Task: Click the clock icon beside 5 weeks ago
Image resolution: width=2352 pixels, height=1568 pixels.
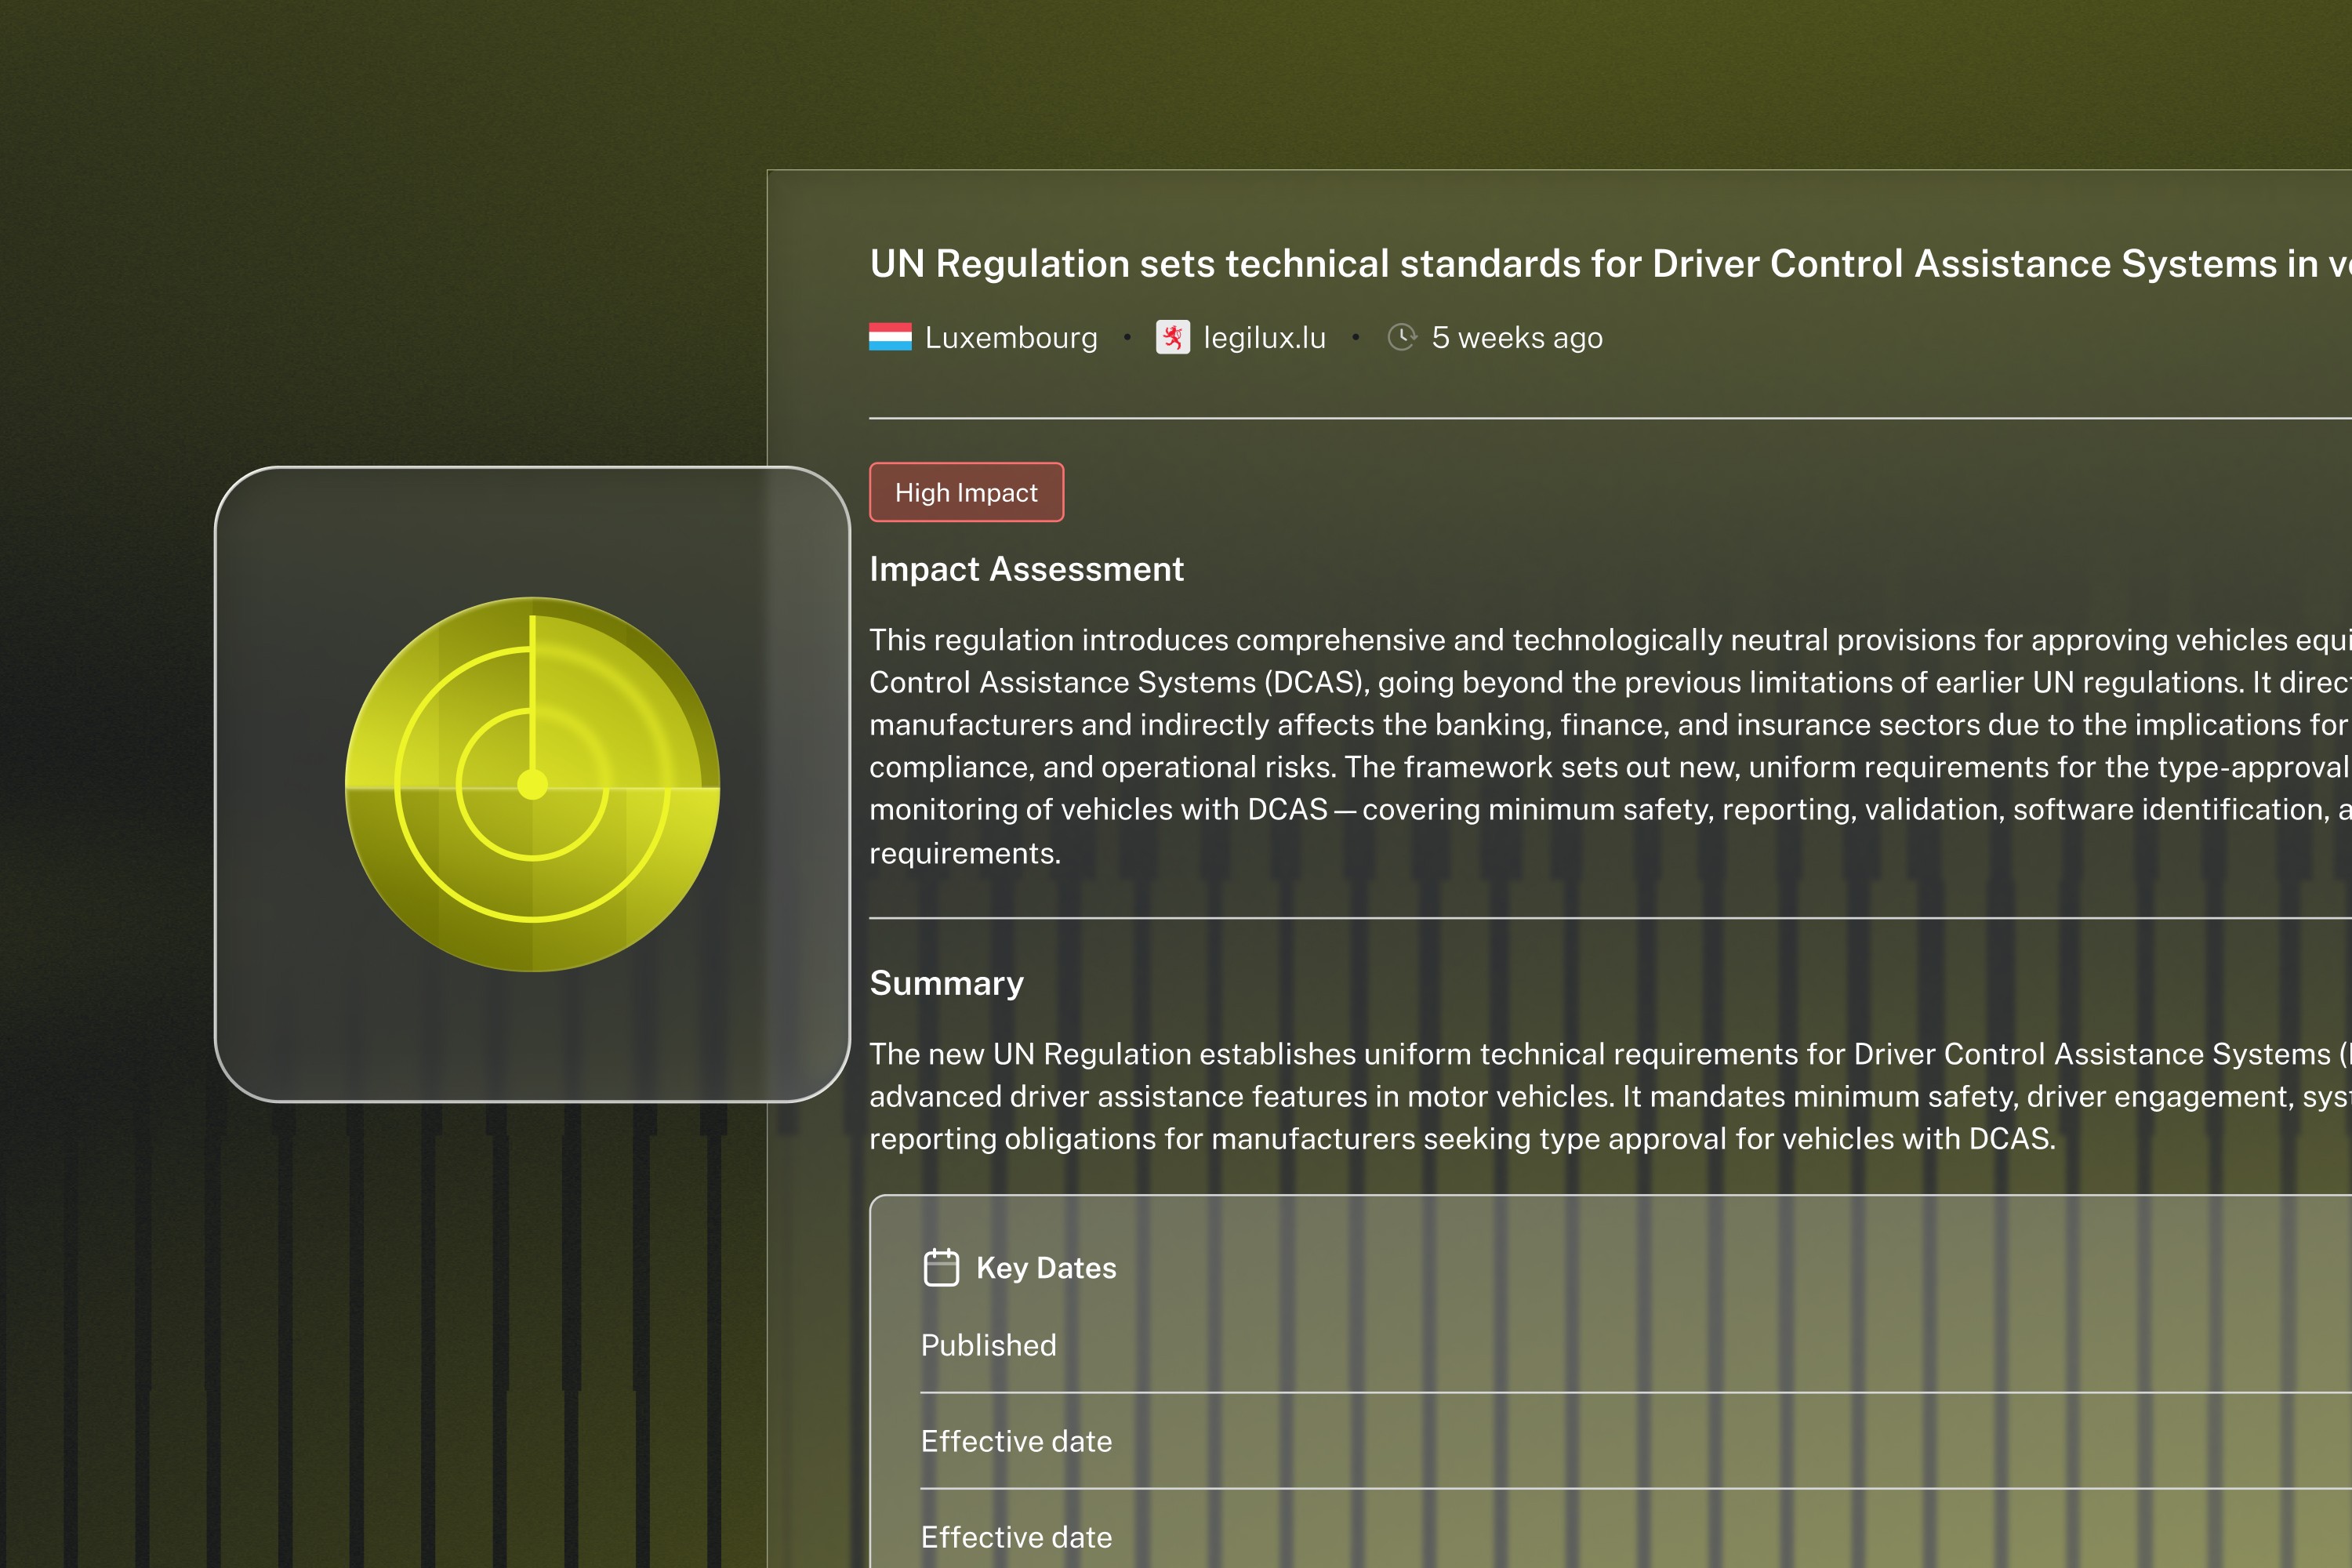Action: click(x=1401, y=337)
